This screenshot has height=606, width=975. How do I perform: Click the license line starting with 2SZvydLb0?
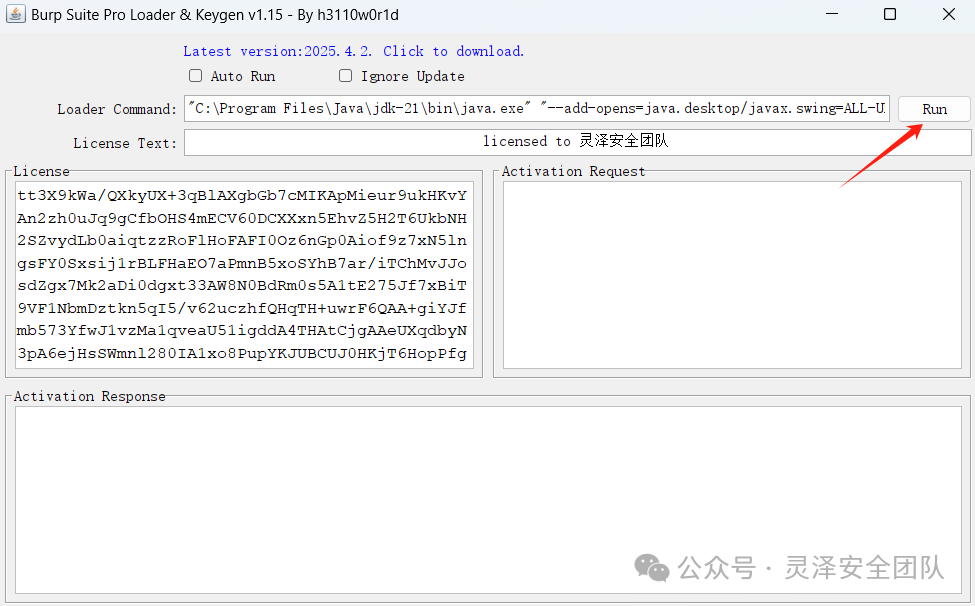point(242,241)
